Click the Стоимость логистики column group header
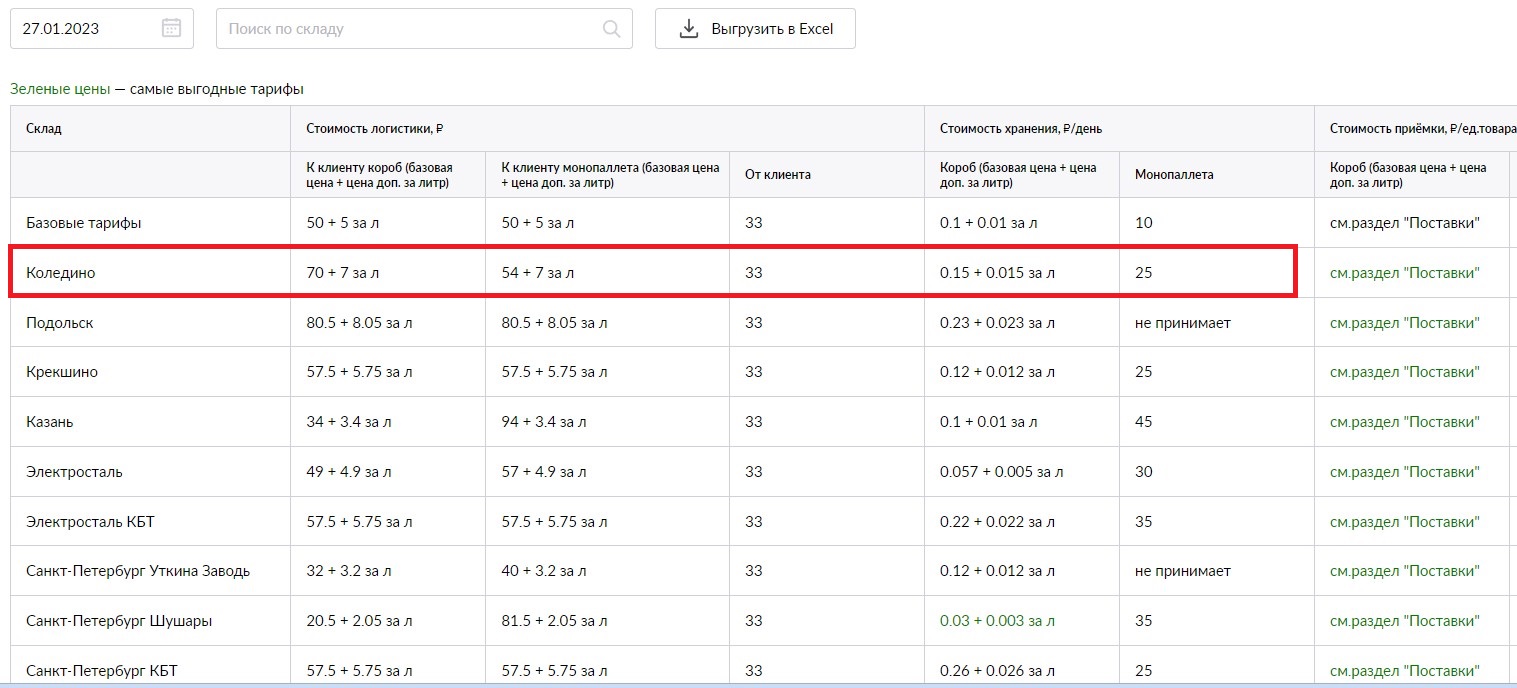This screenshot has width=1517, height=688. [374, 129]
